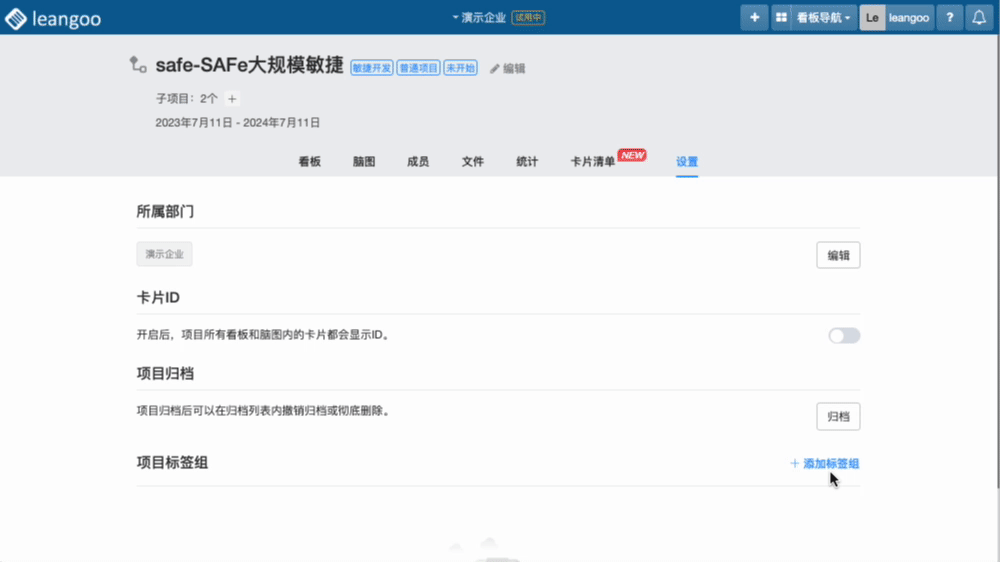This screenshot has height=562, width=1000.
Task: Click the 归档 archive button
Action: (x=838, y=416)
